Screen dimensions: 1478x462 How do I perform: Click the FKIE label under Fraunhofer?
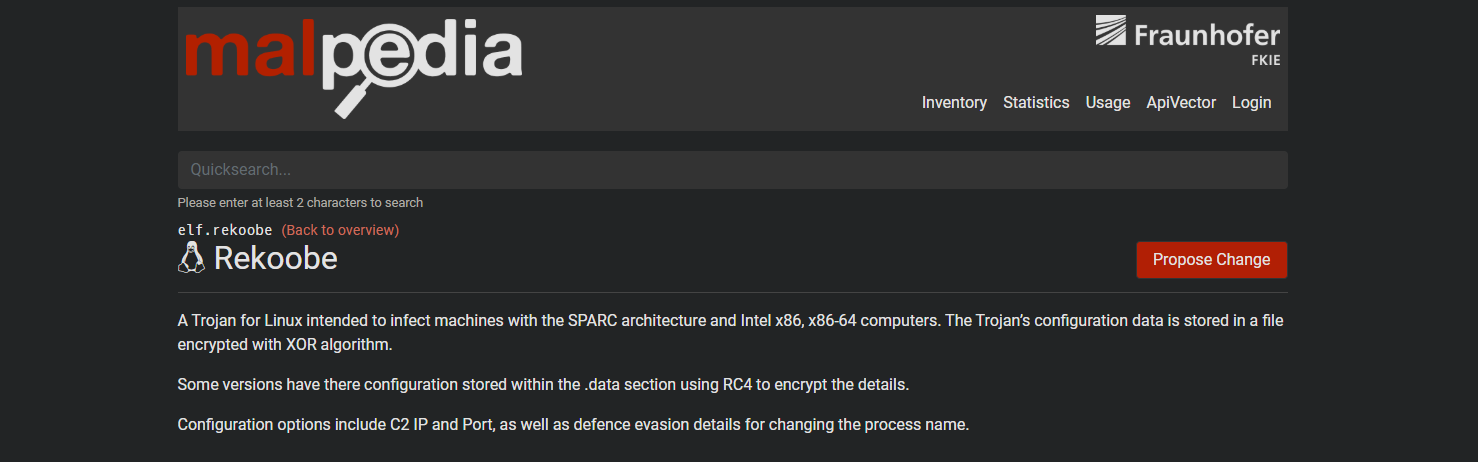[x=1265, y=60]
